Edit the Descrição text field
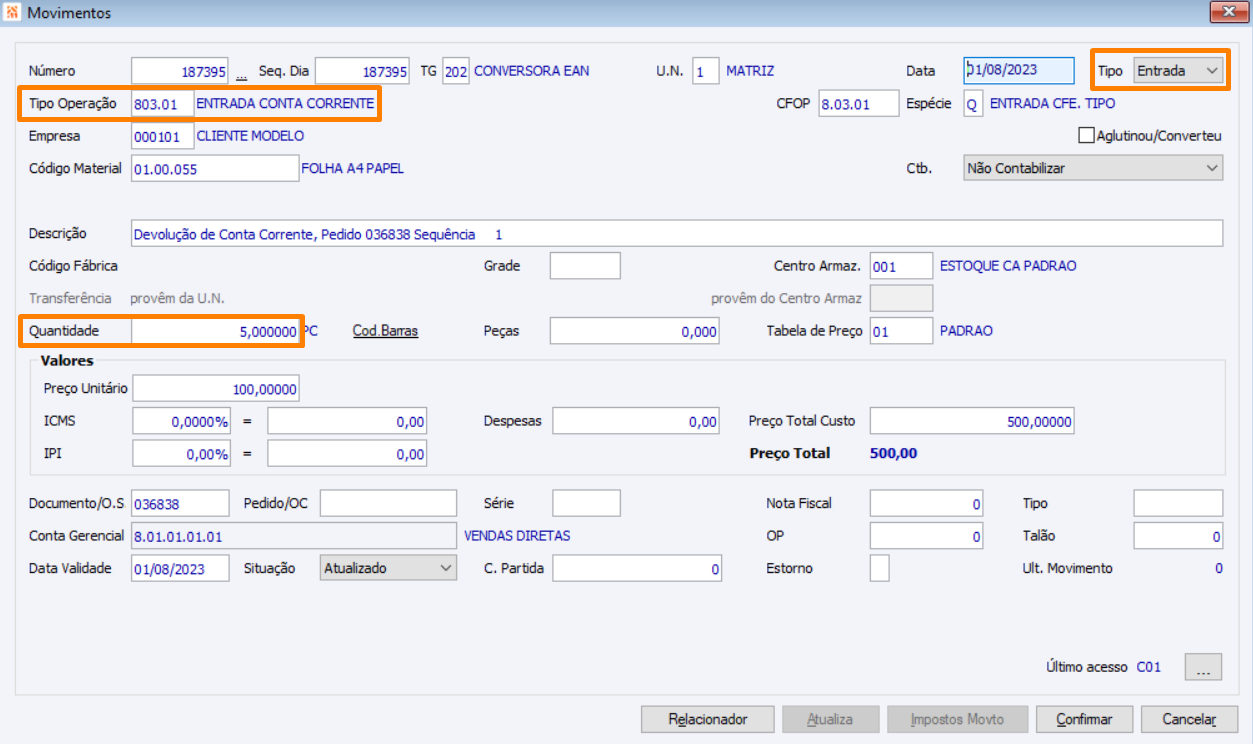The height and width of the screenshot is (744, 1253). [x=677, y=233]
